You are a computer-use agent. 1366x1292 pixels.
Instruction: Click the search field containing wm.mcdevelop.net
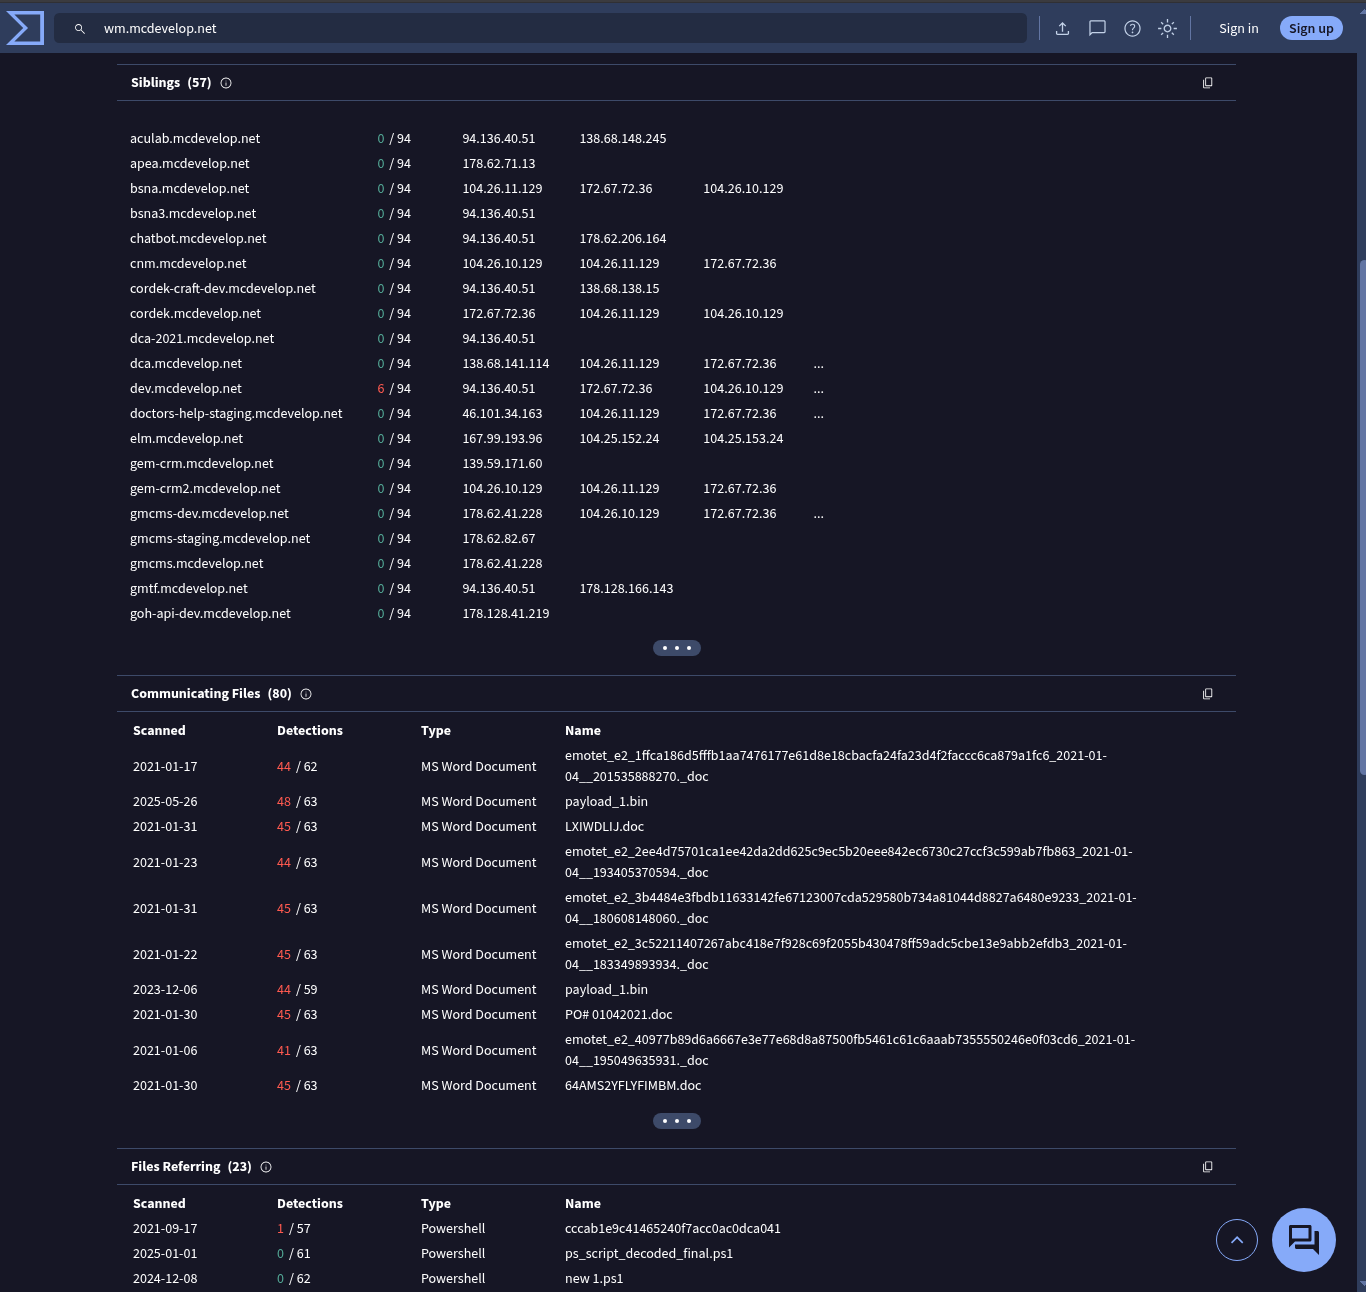pyautogui.click(x=540, y=28)
